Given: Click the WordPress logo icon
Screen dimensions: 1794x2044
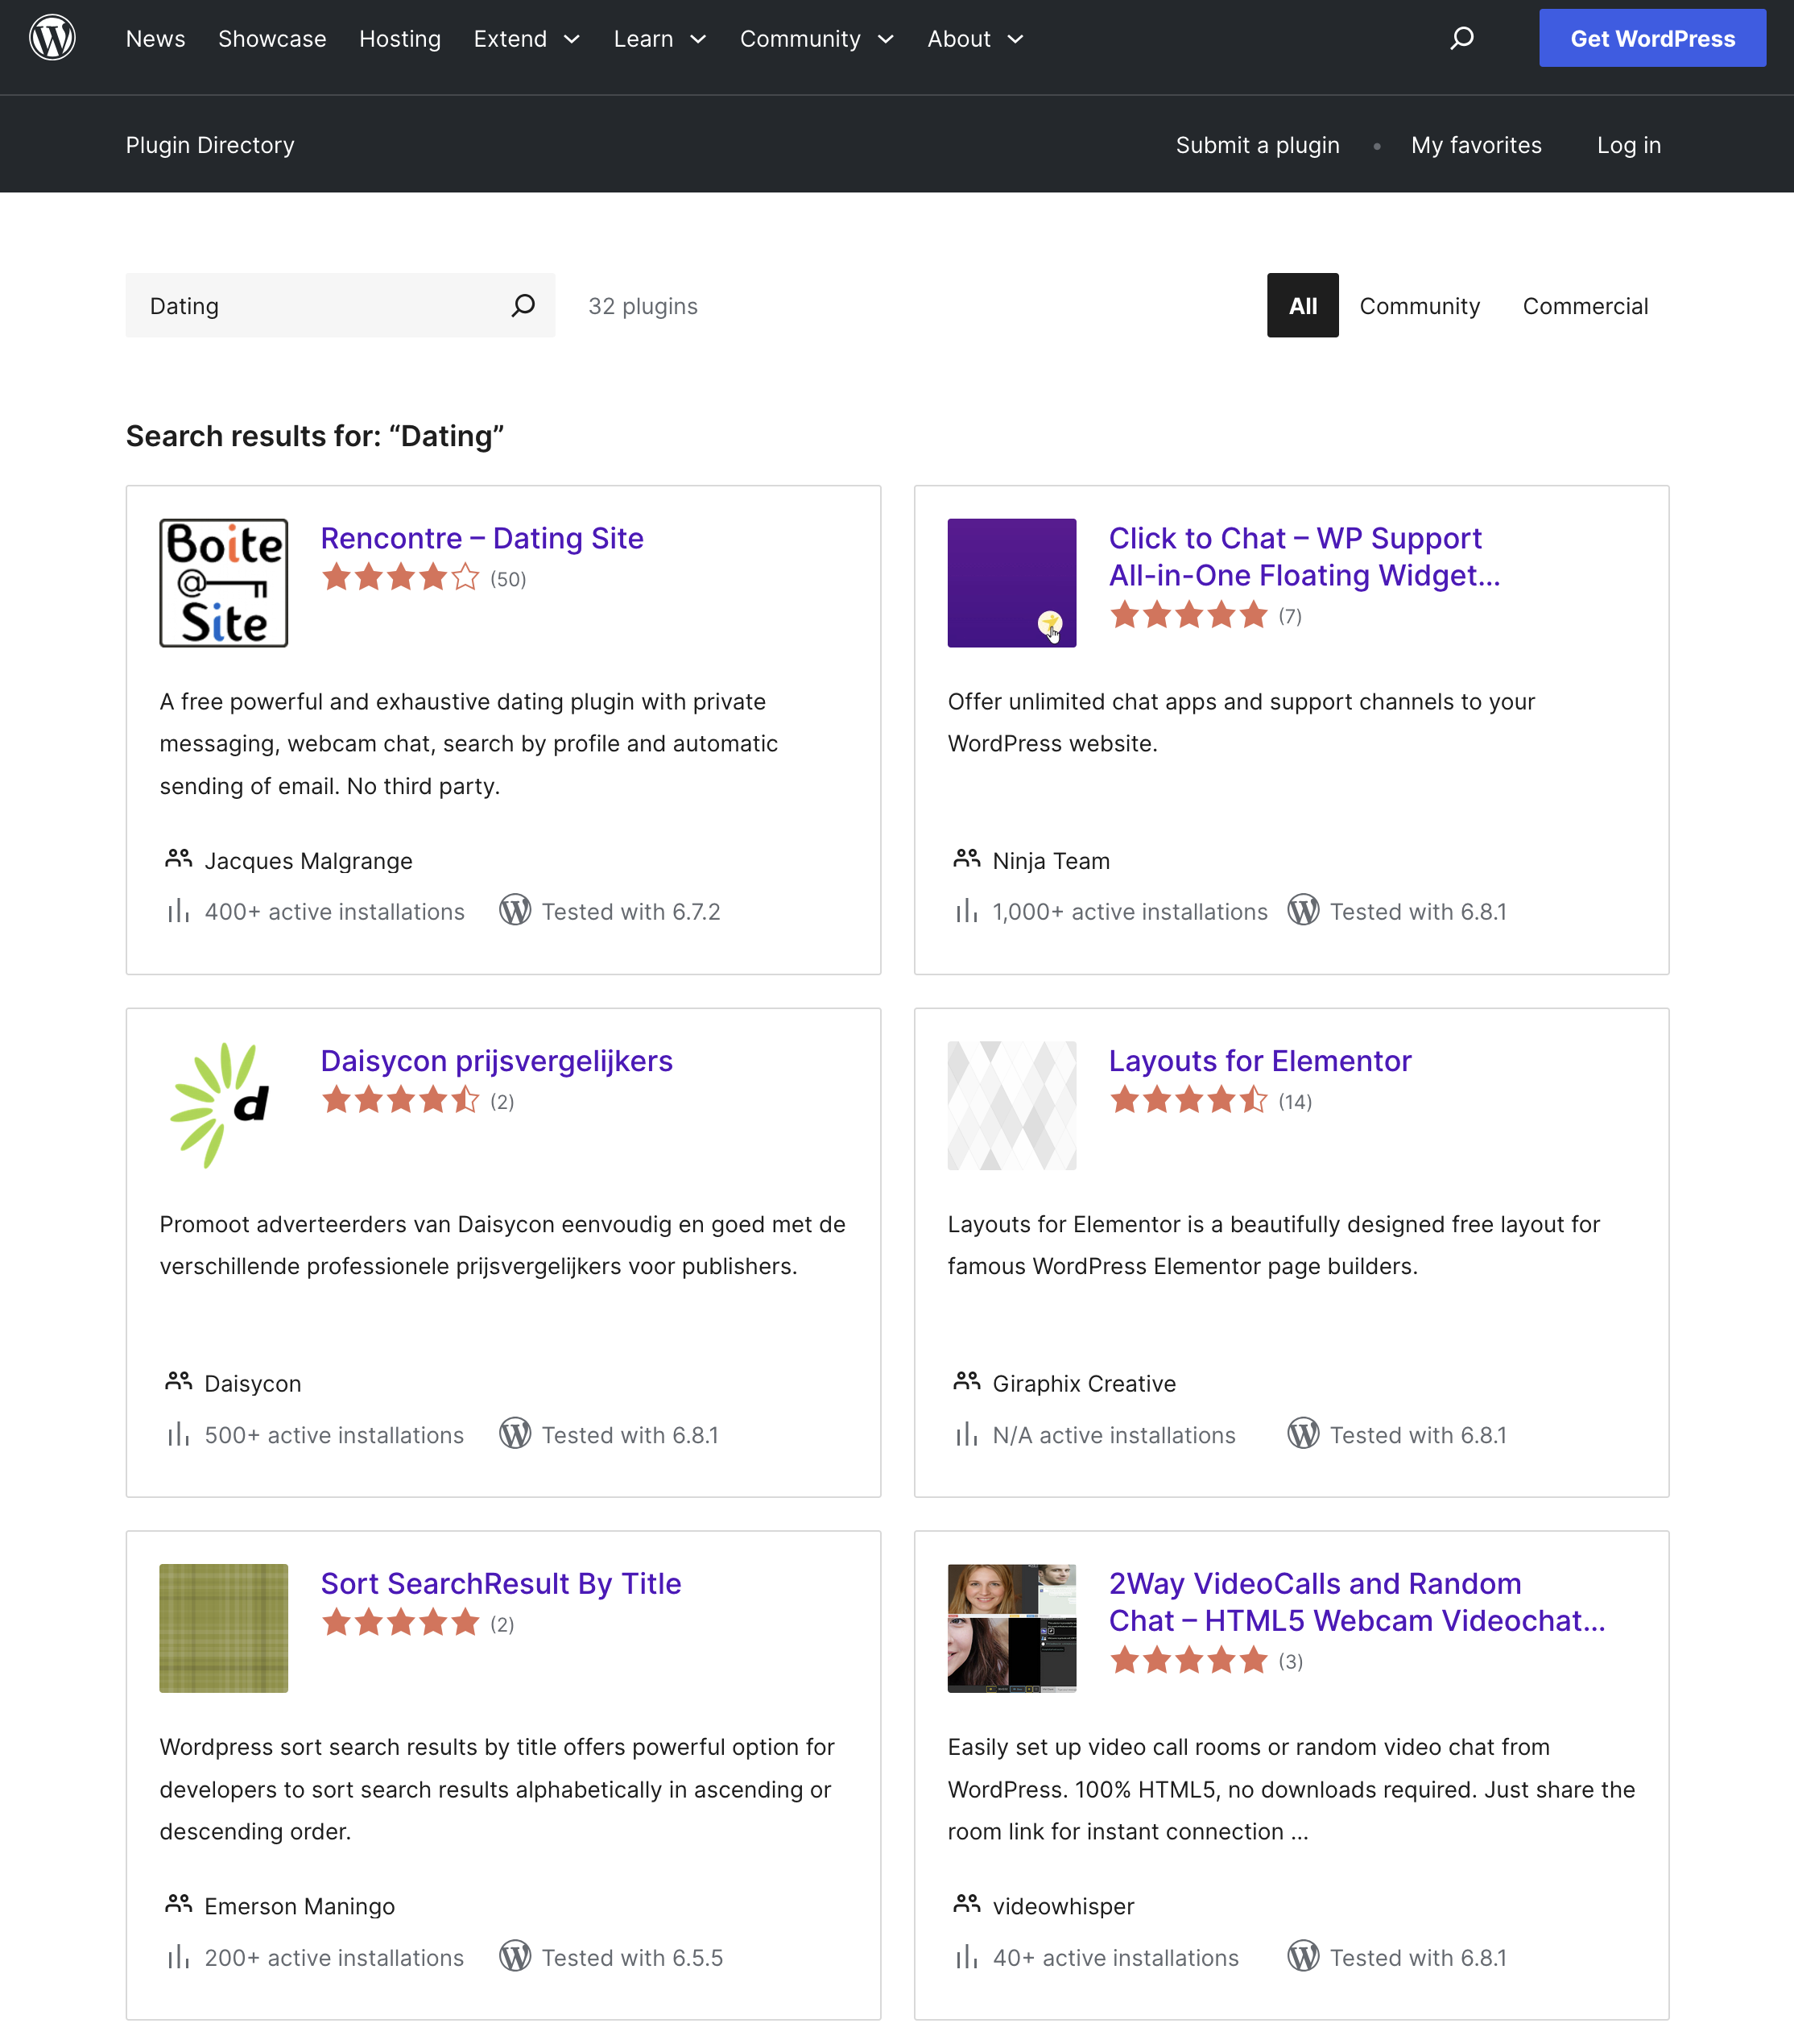Looking at the screenshot, I should coord(52,38).
